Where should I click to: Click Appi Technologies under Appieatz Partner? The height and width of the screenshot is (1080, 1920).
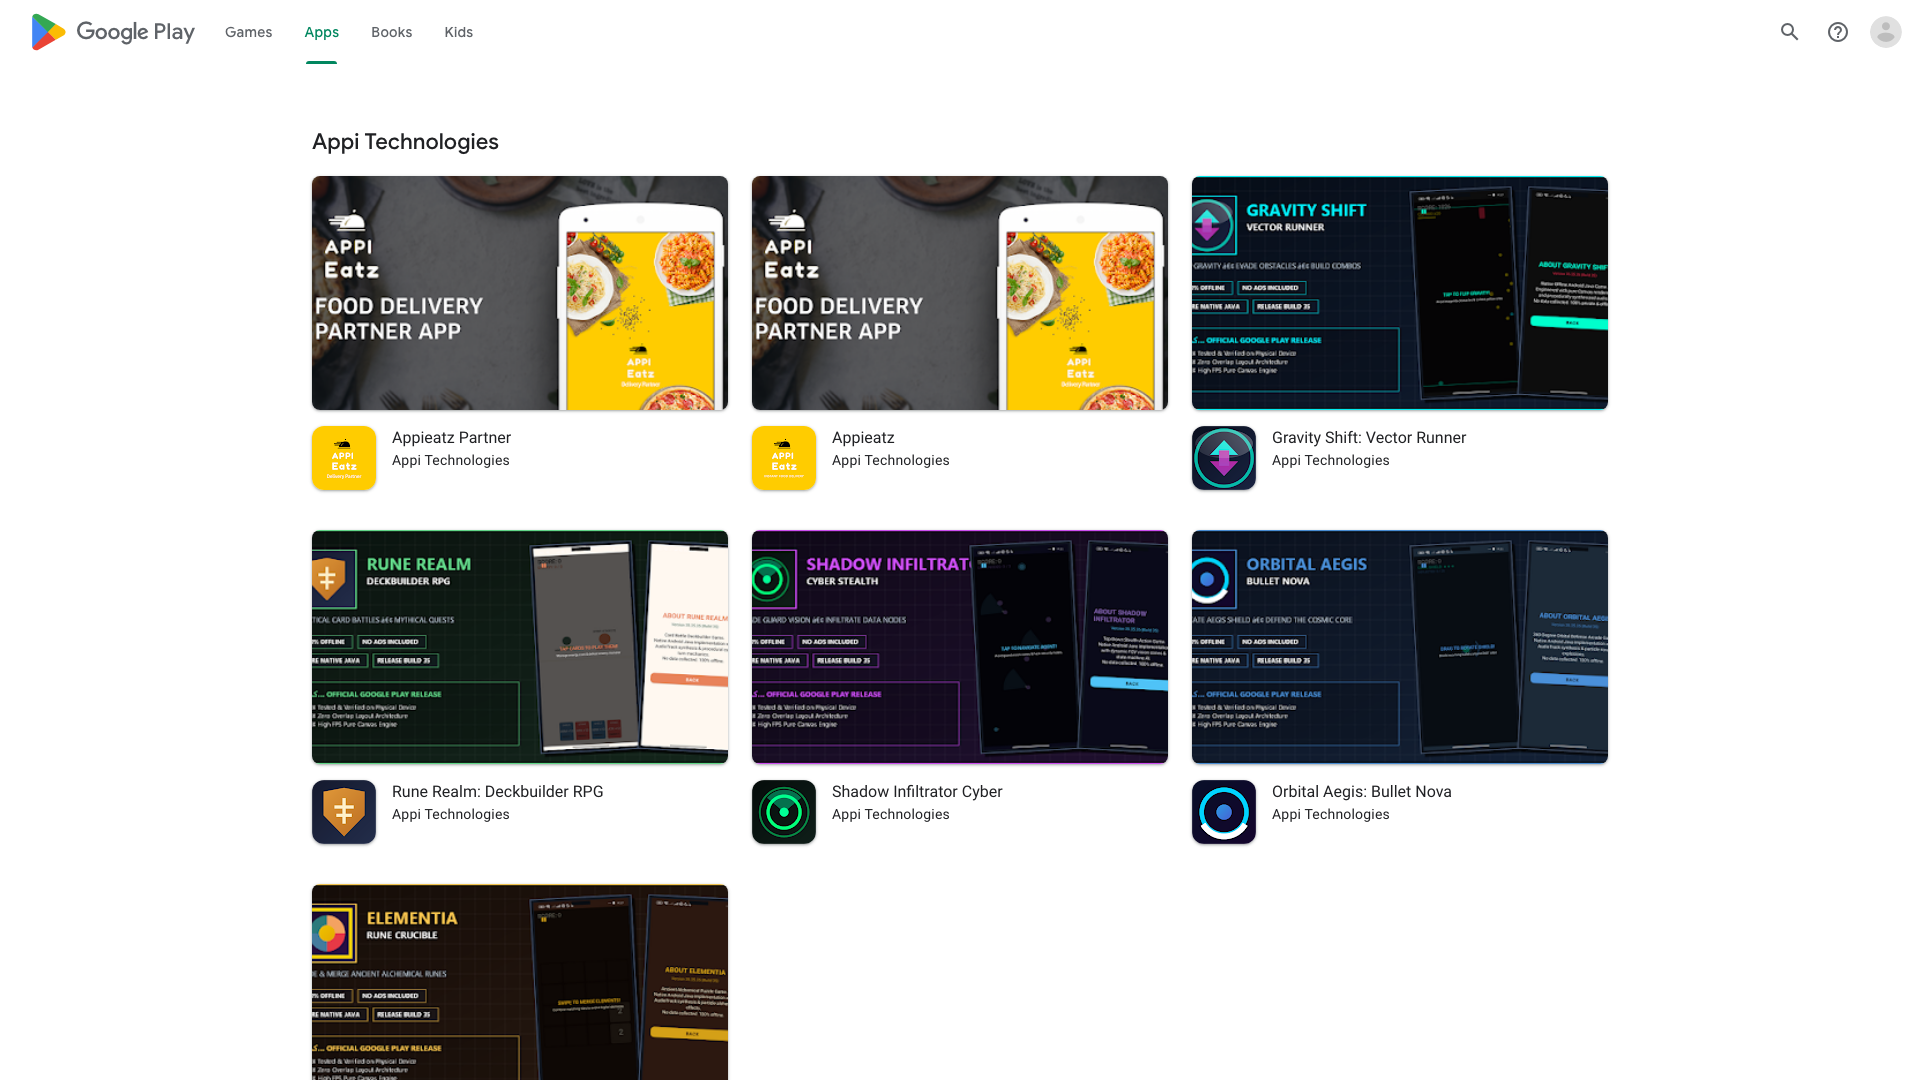[451, 461]
